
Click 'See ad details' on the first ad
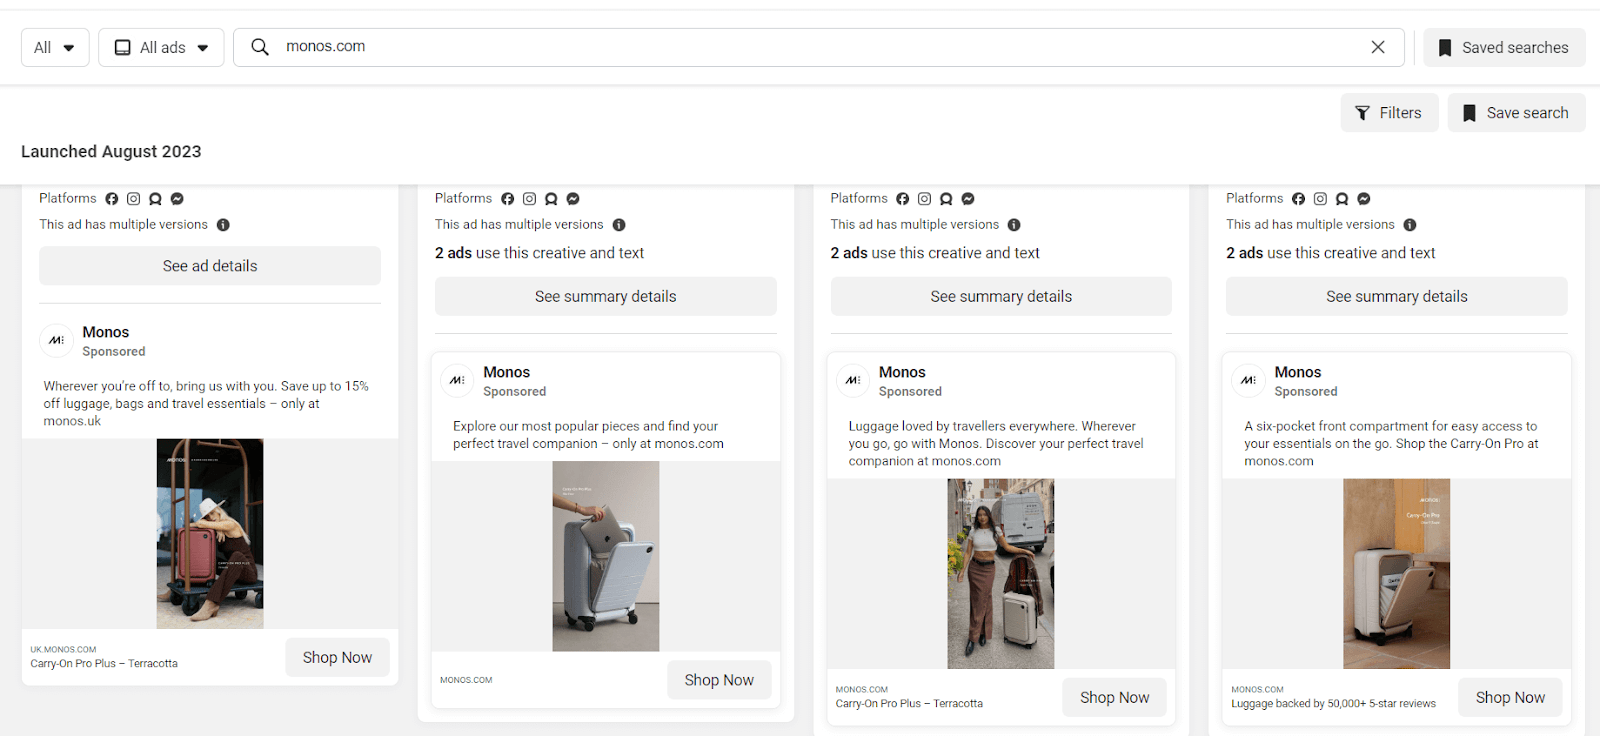pos(209,265)
